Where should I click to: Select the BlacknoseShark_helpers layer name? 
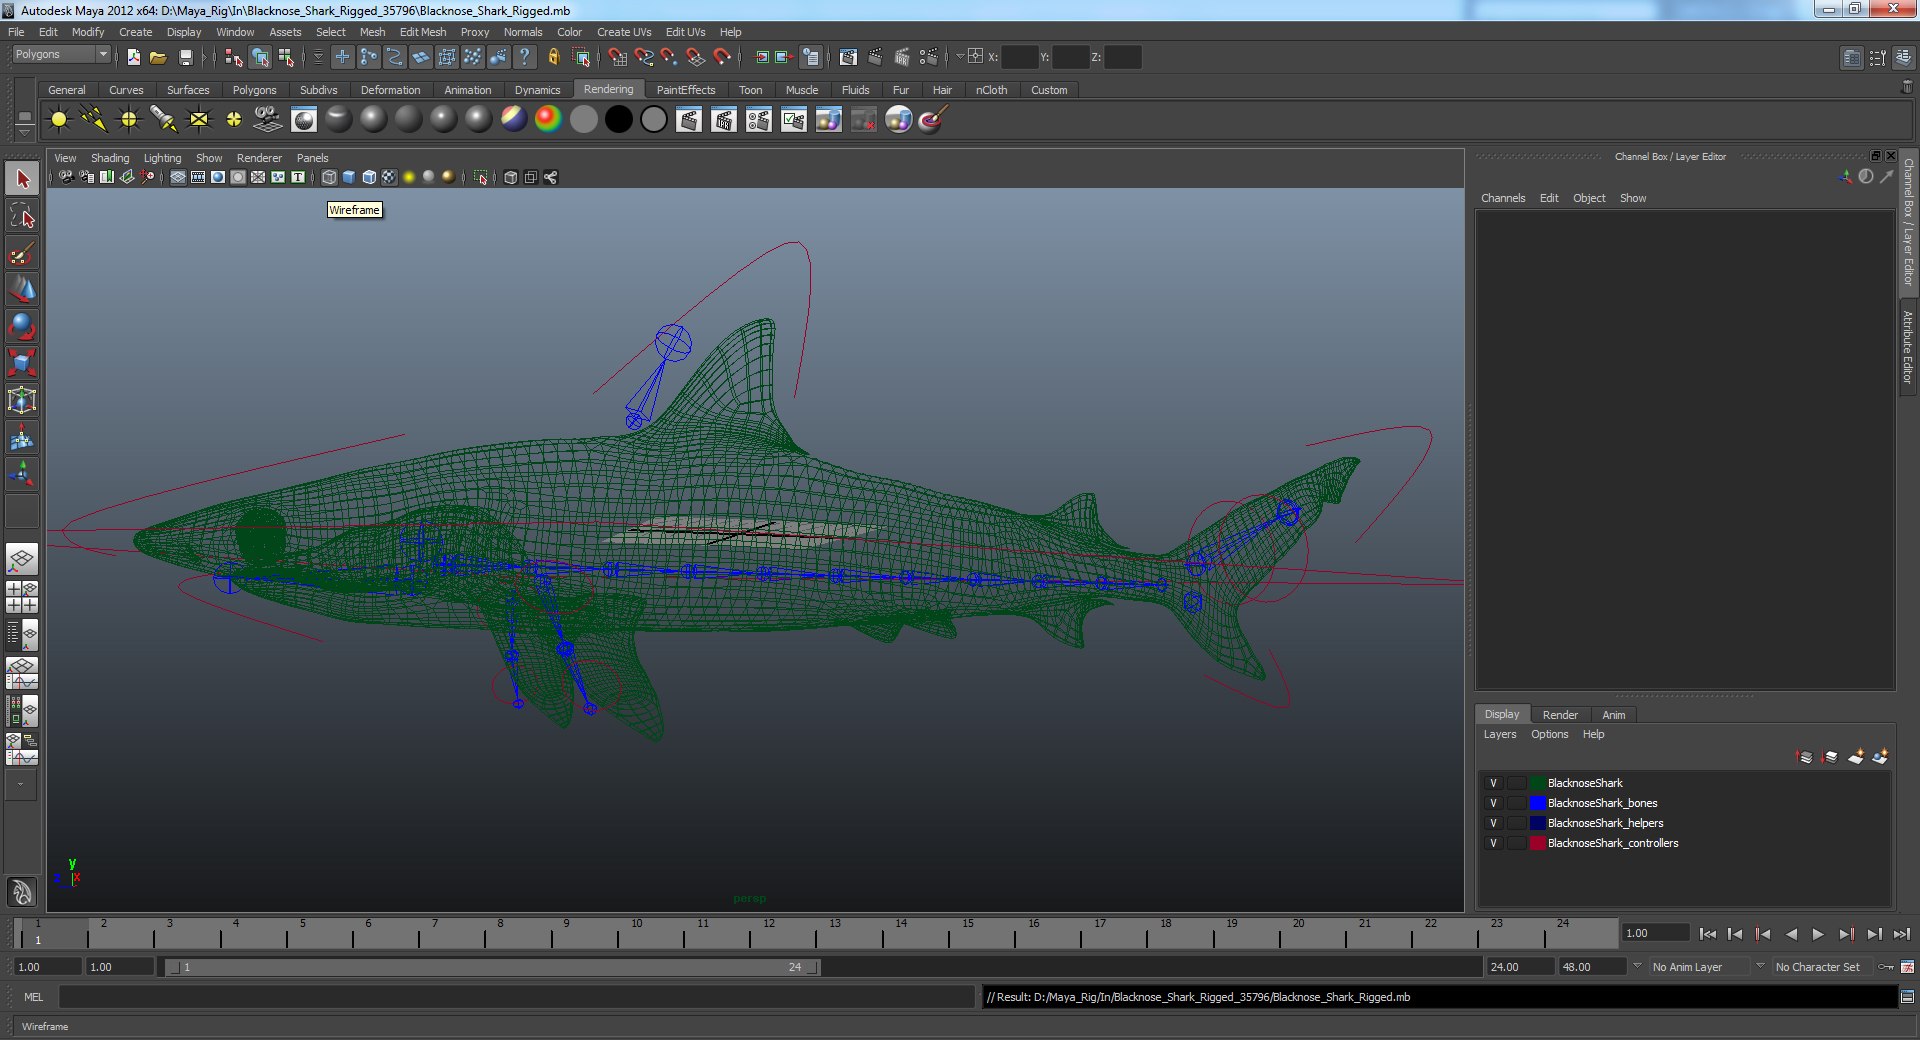(1605, 823)
